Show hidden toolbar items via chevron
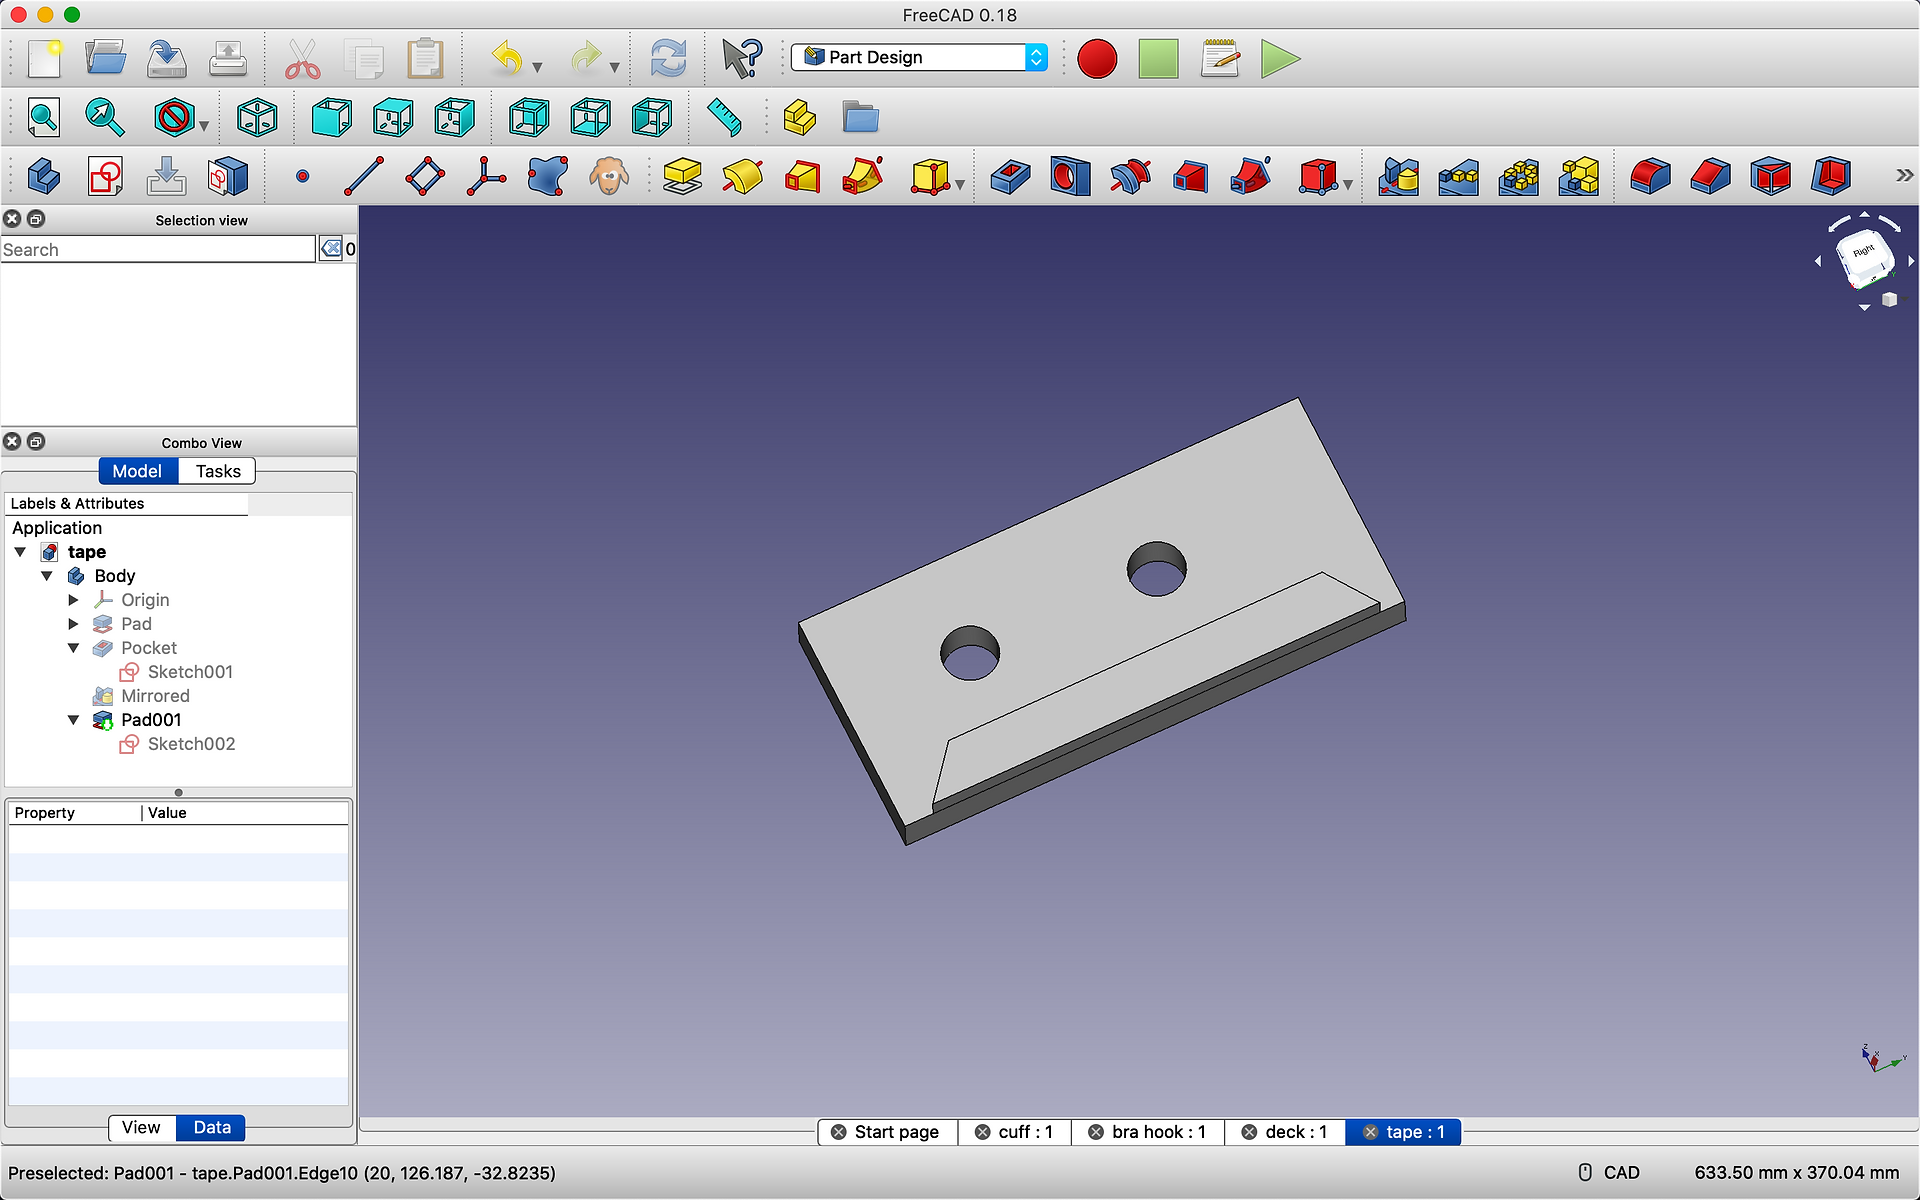Screen dimensions: 1920x1200 point(1904,176)
